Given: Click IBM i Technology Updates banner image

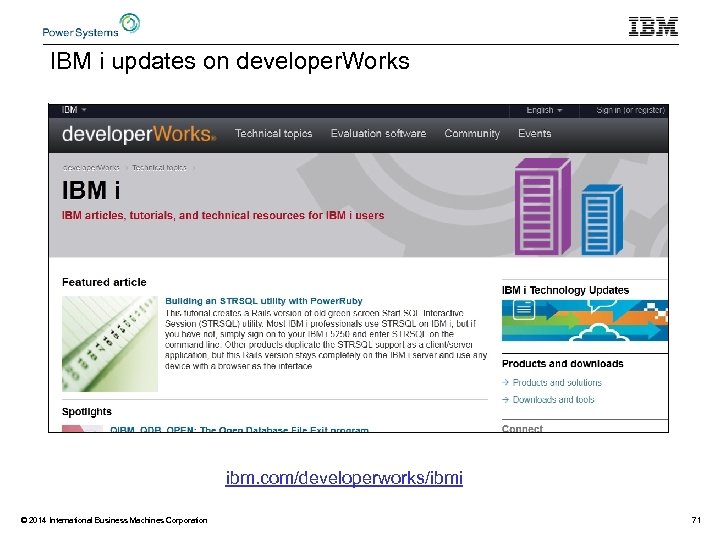Looking at the screenshot, I should pyautogui.click(x=585, y=320).
